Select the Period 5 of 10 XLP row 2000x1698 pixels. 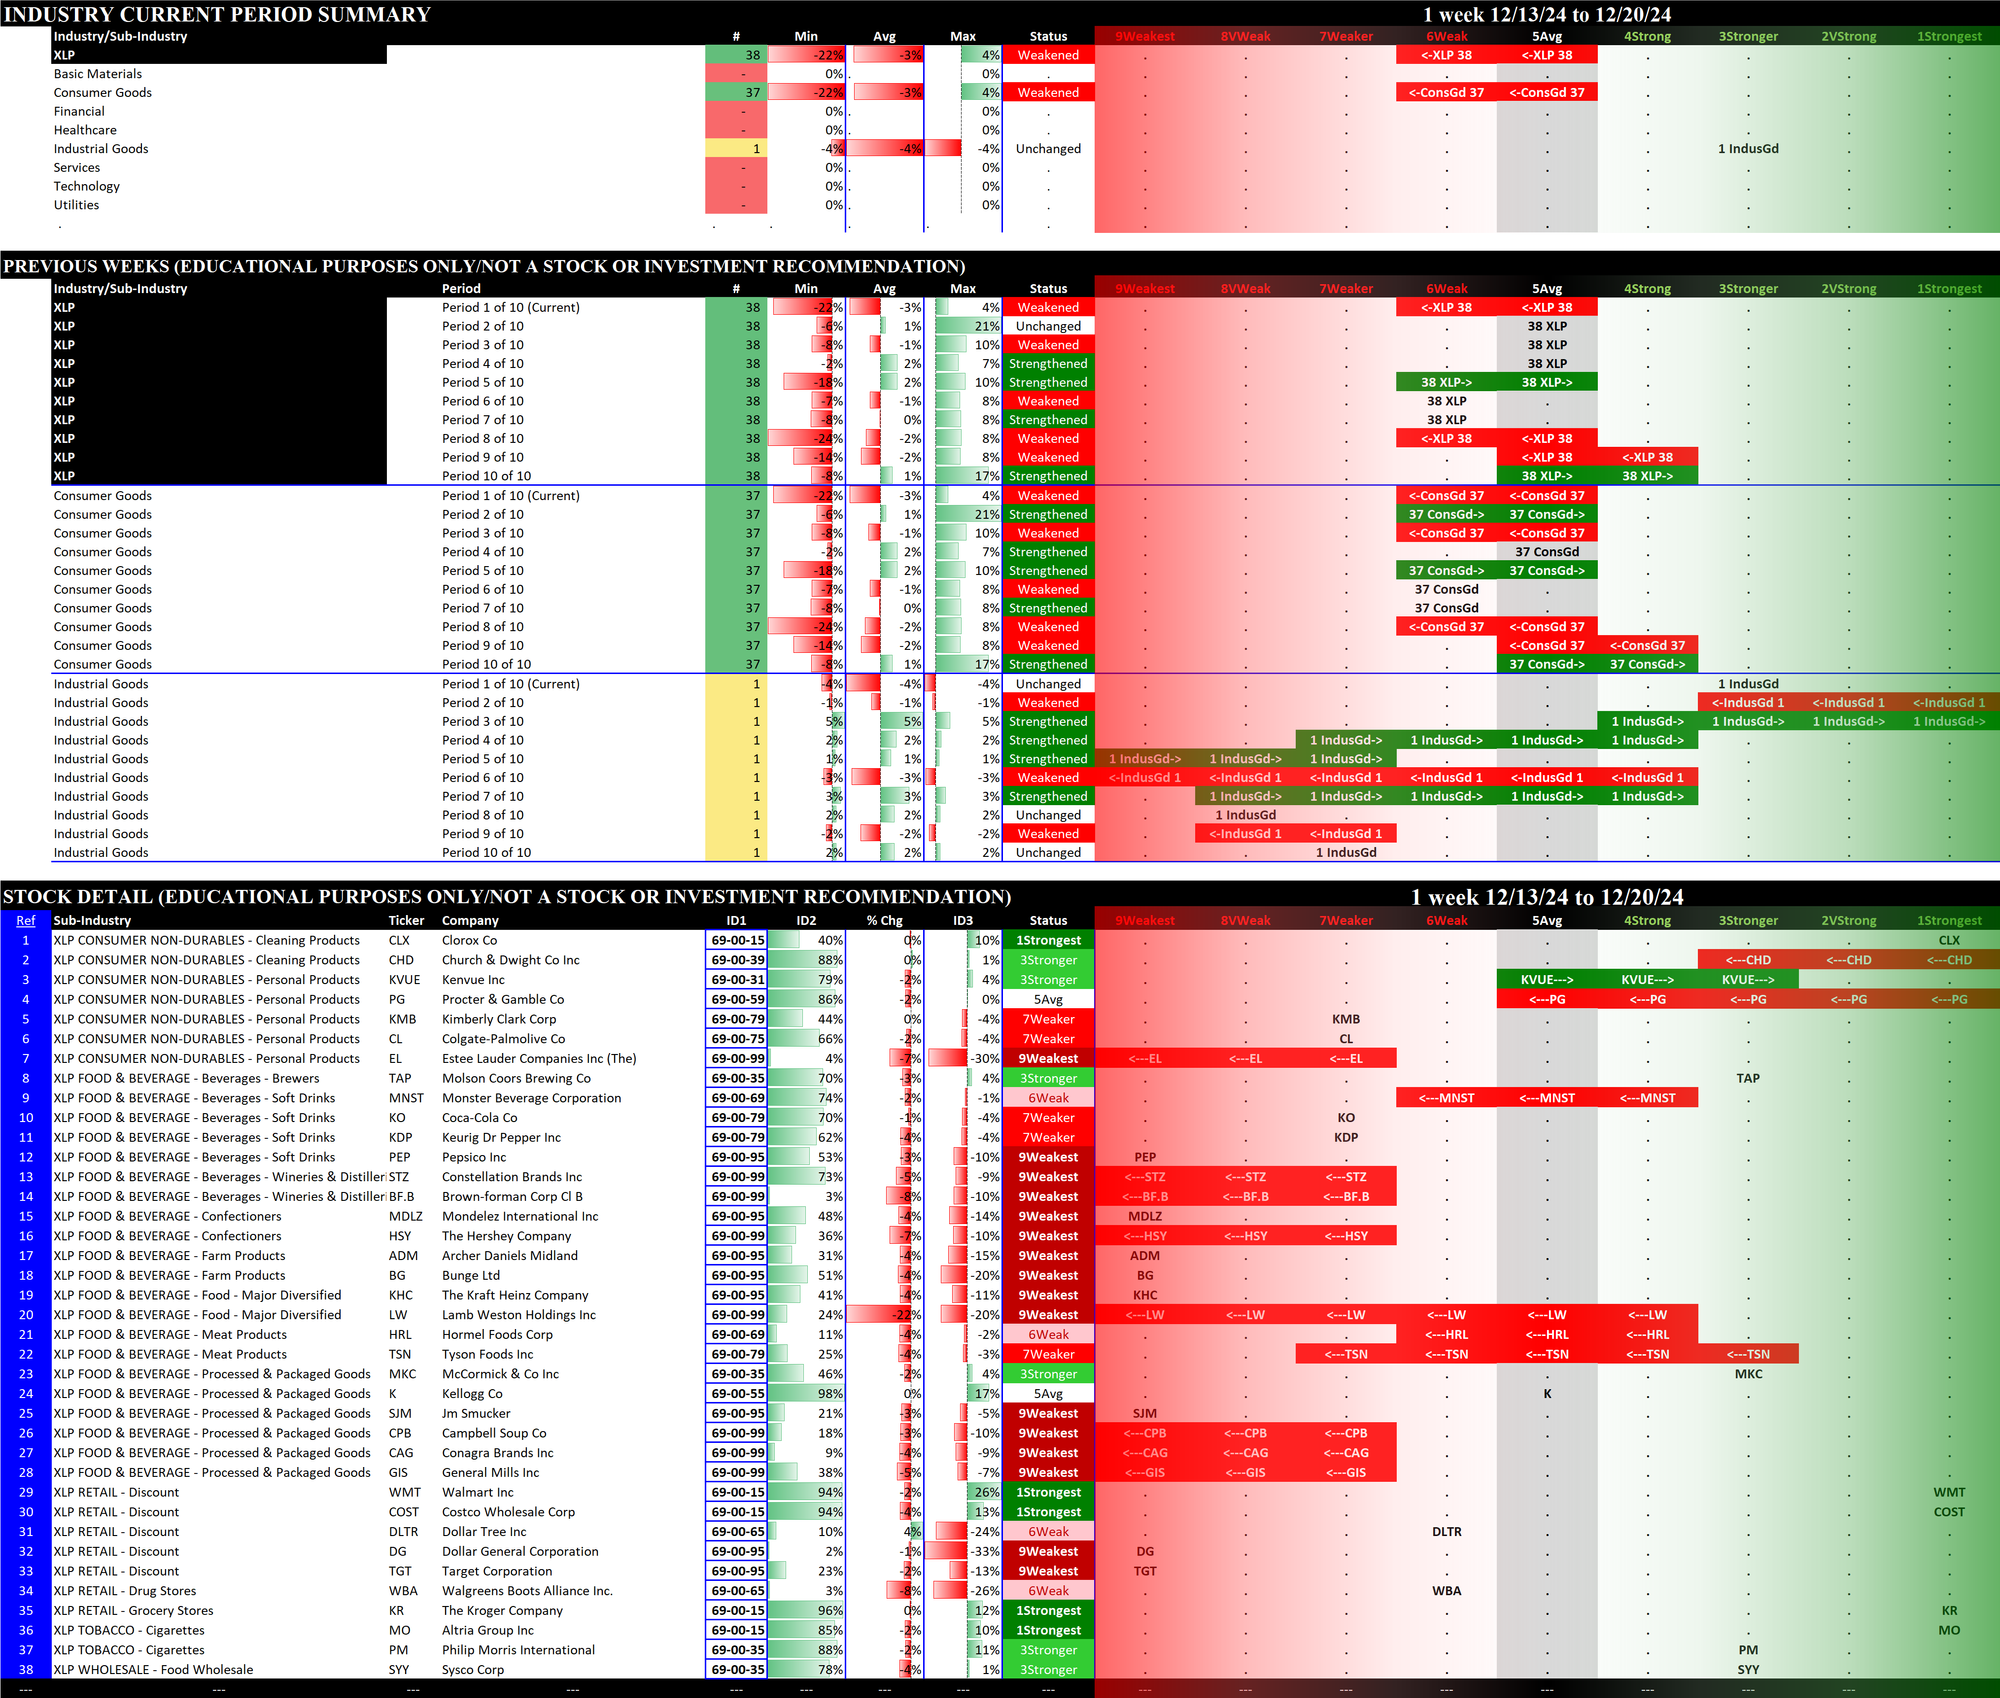click(x=482, y=382)
